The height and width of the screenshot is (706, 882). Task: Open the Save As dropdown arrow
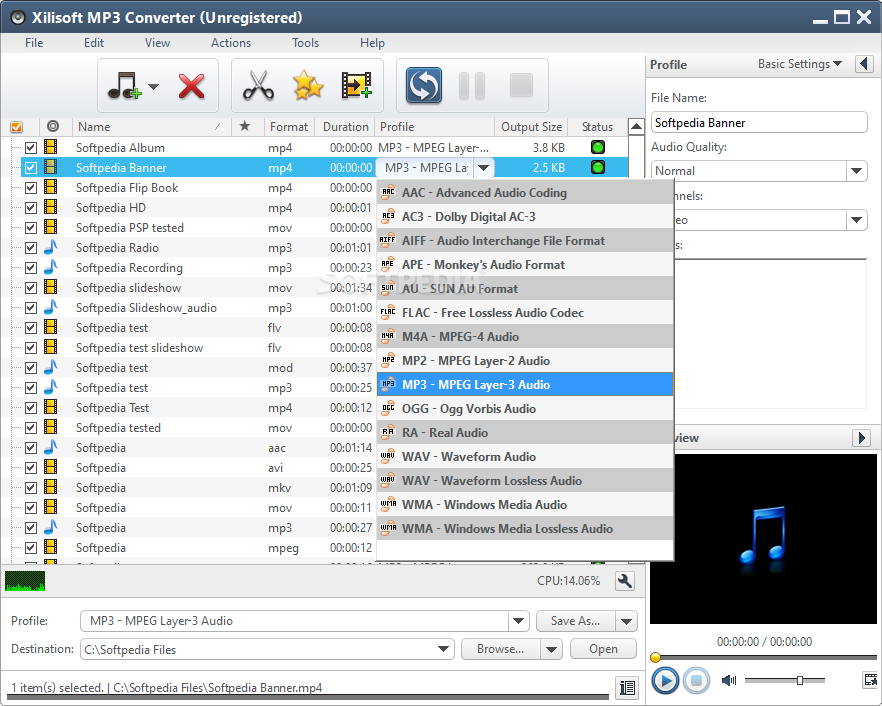click(626, 621)
